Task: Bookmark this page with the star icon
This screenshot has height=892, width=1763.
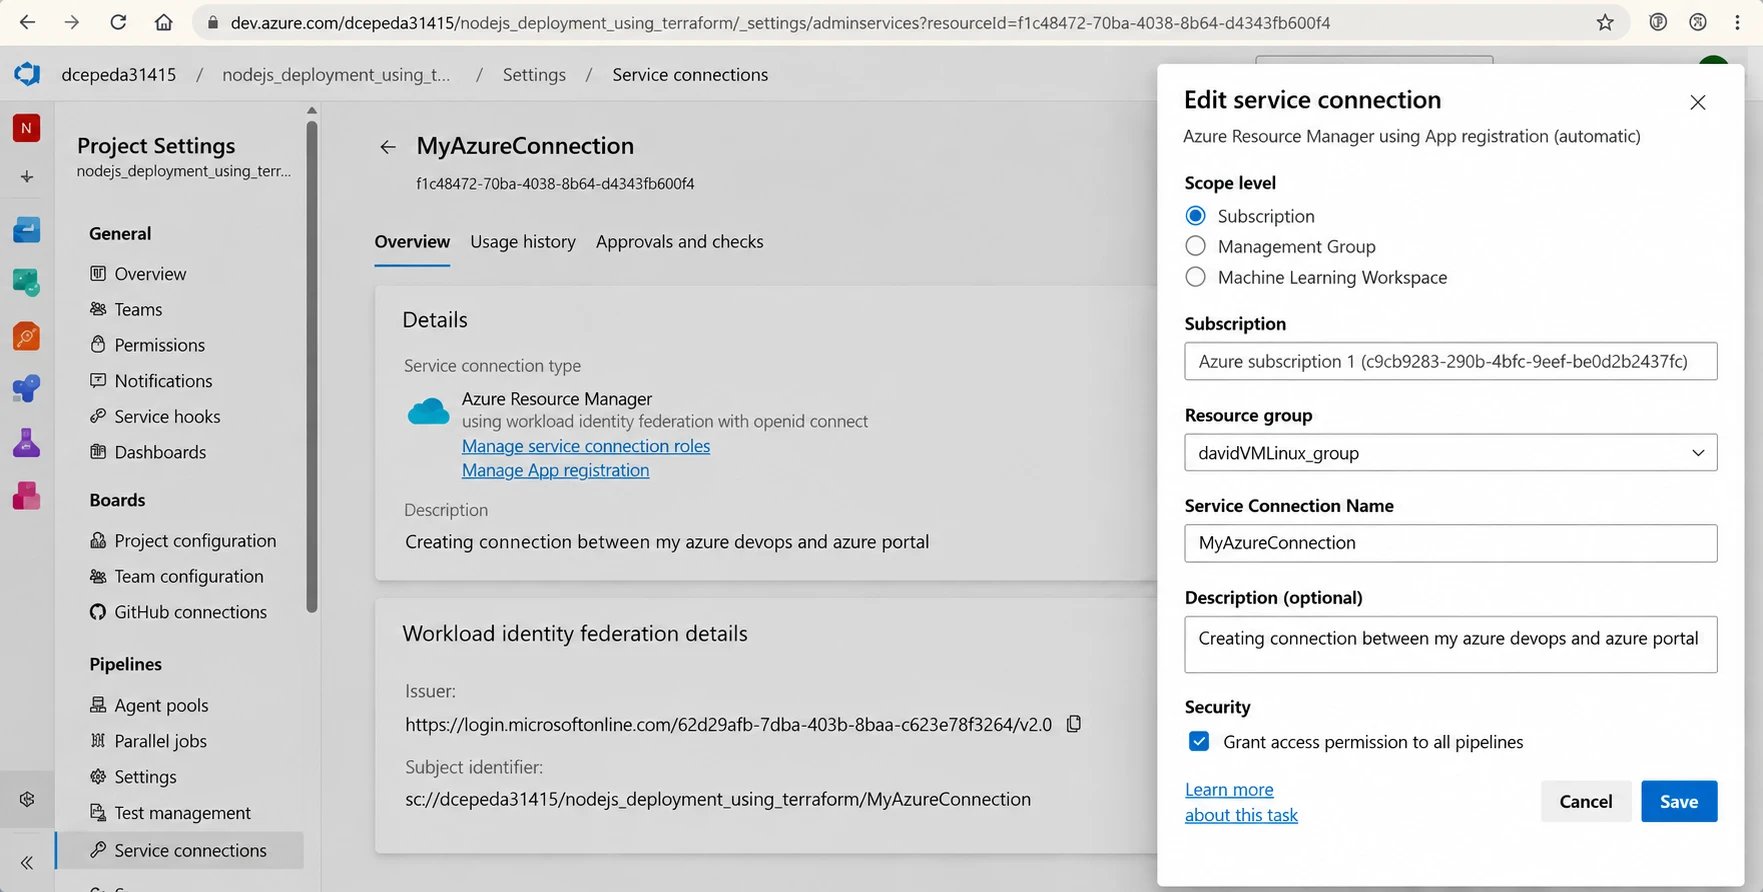Action: click(x=1605, y=22)
